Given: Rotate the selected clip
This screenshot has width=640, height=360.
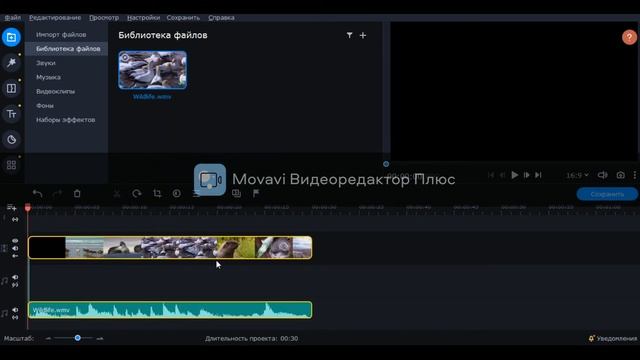Looking at the screenshot, I should (137, 193).
